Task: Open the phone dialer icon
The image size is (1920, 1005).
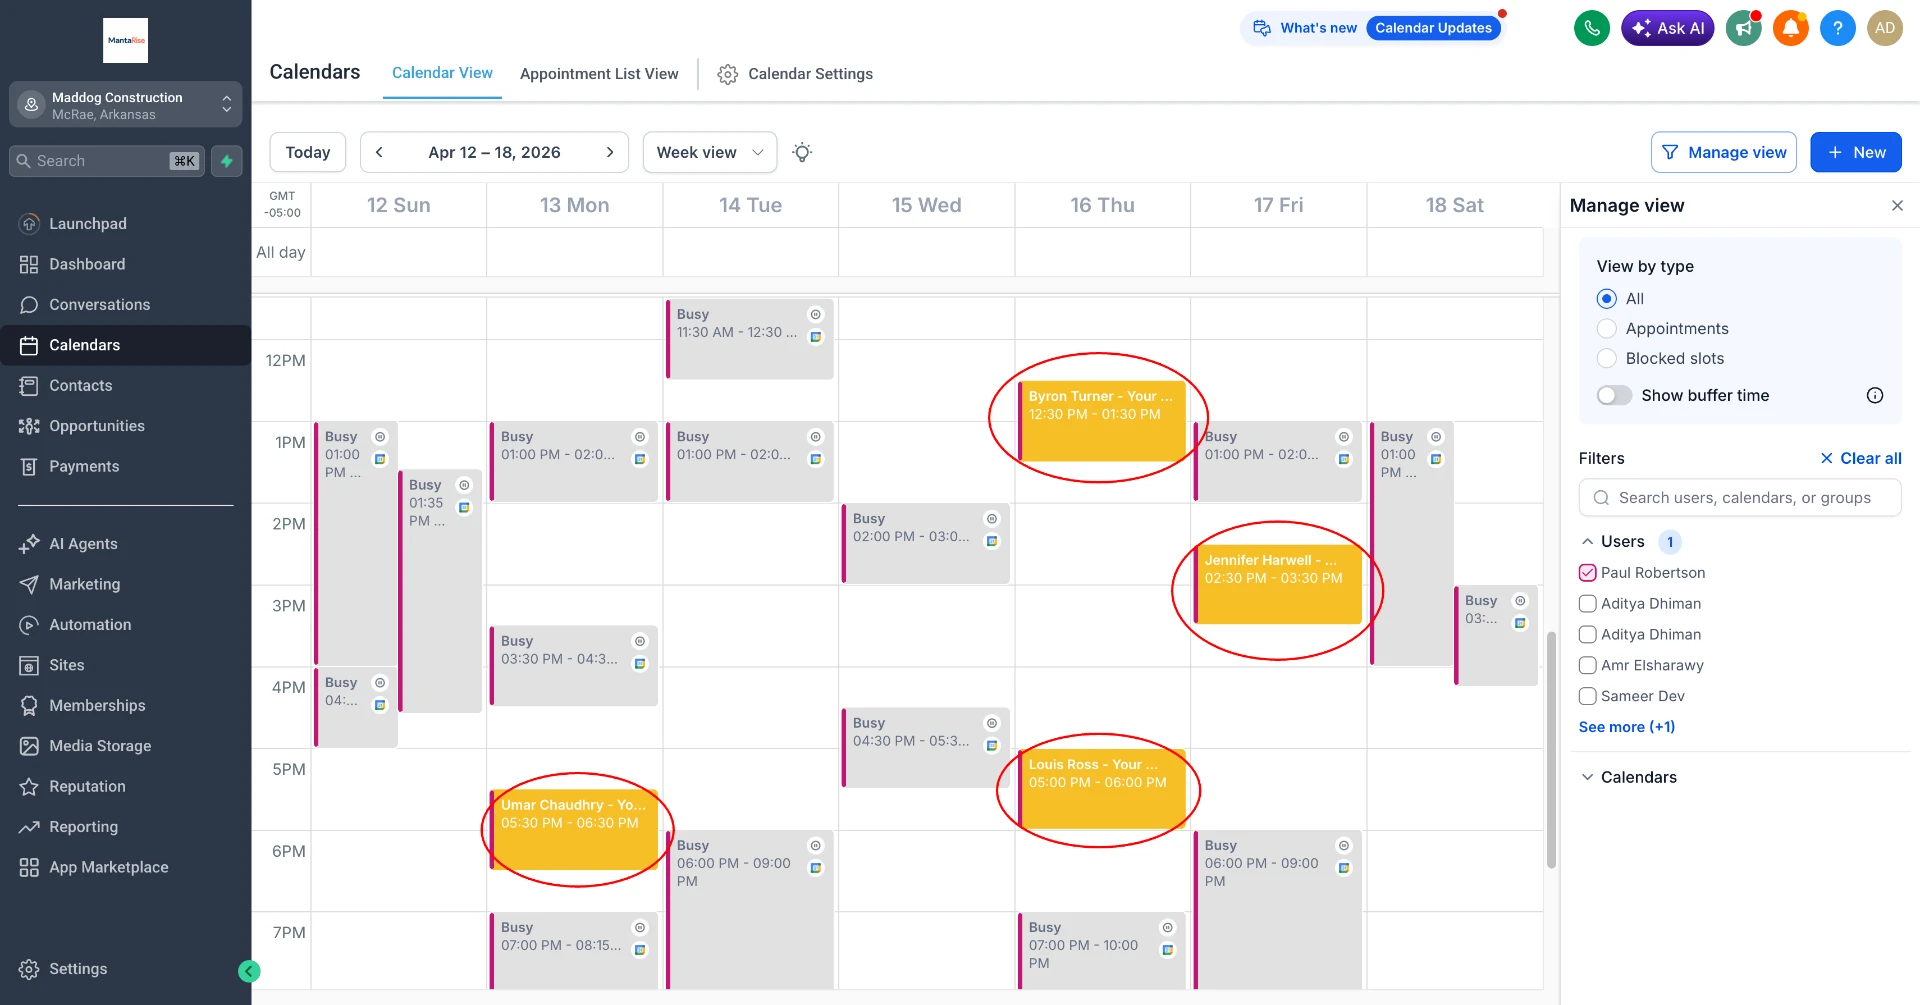Action: tap(1592, 28)
